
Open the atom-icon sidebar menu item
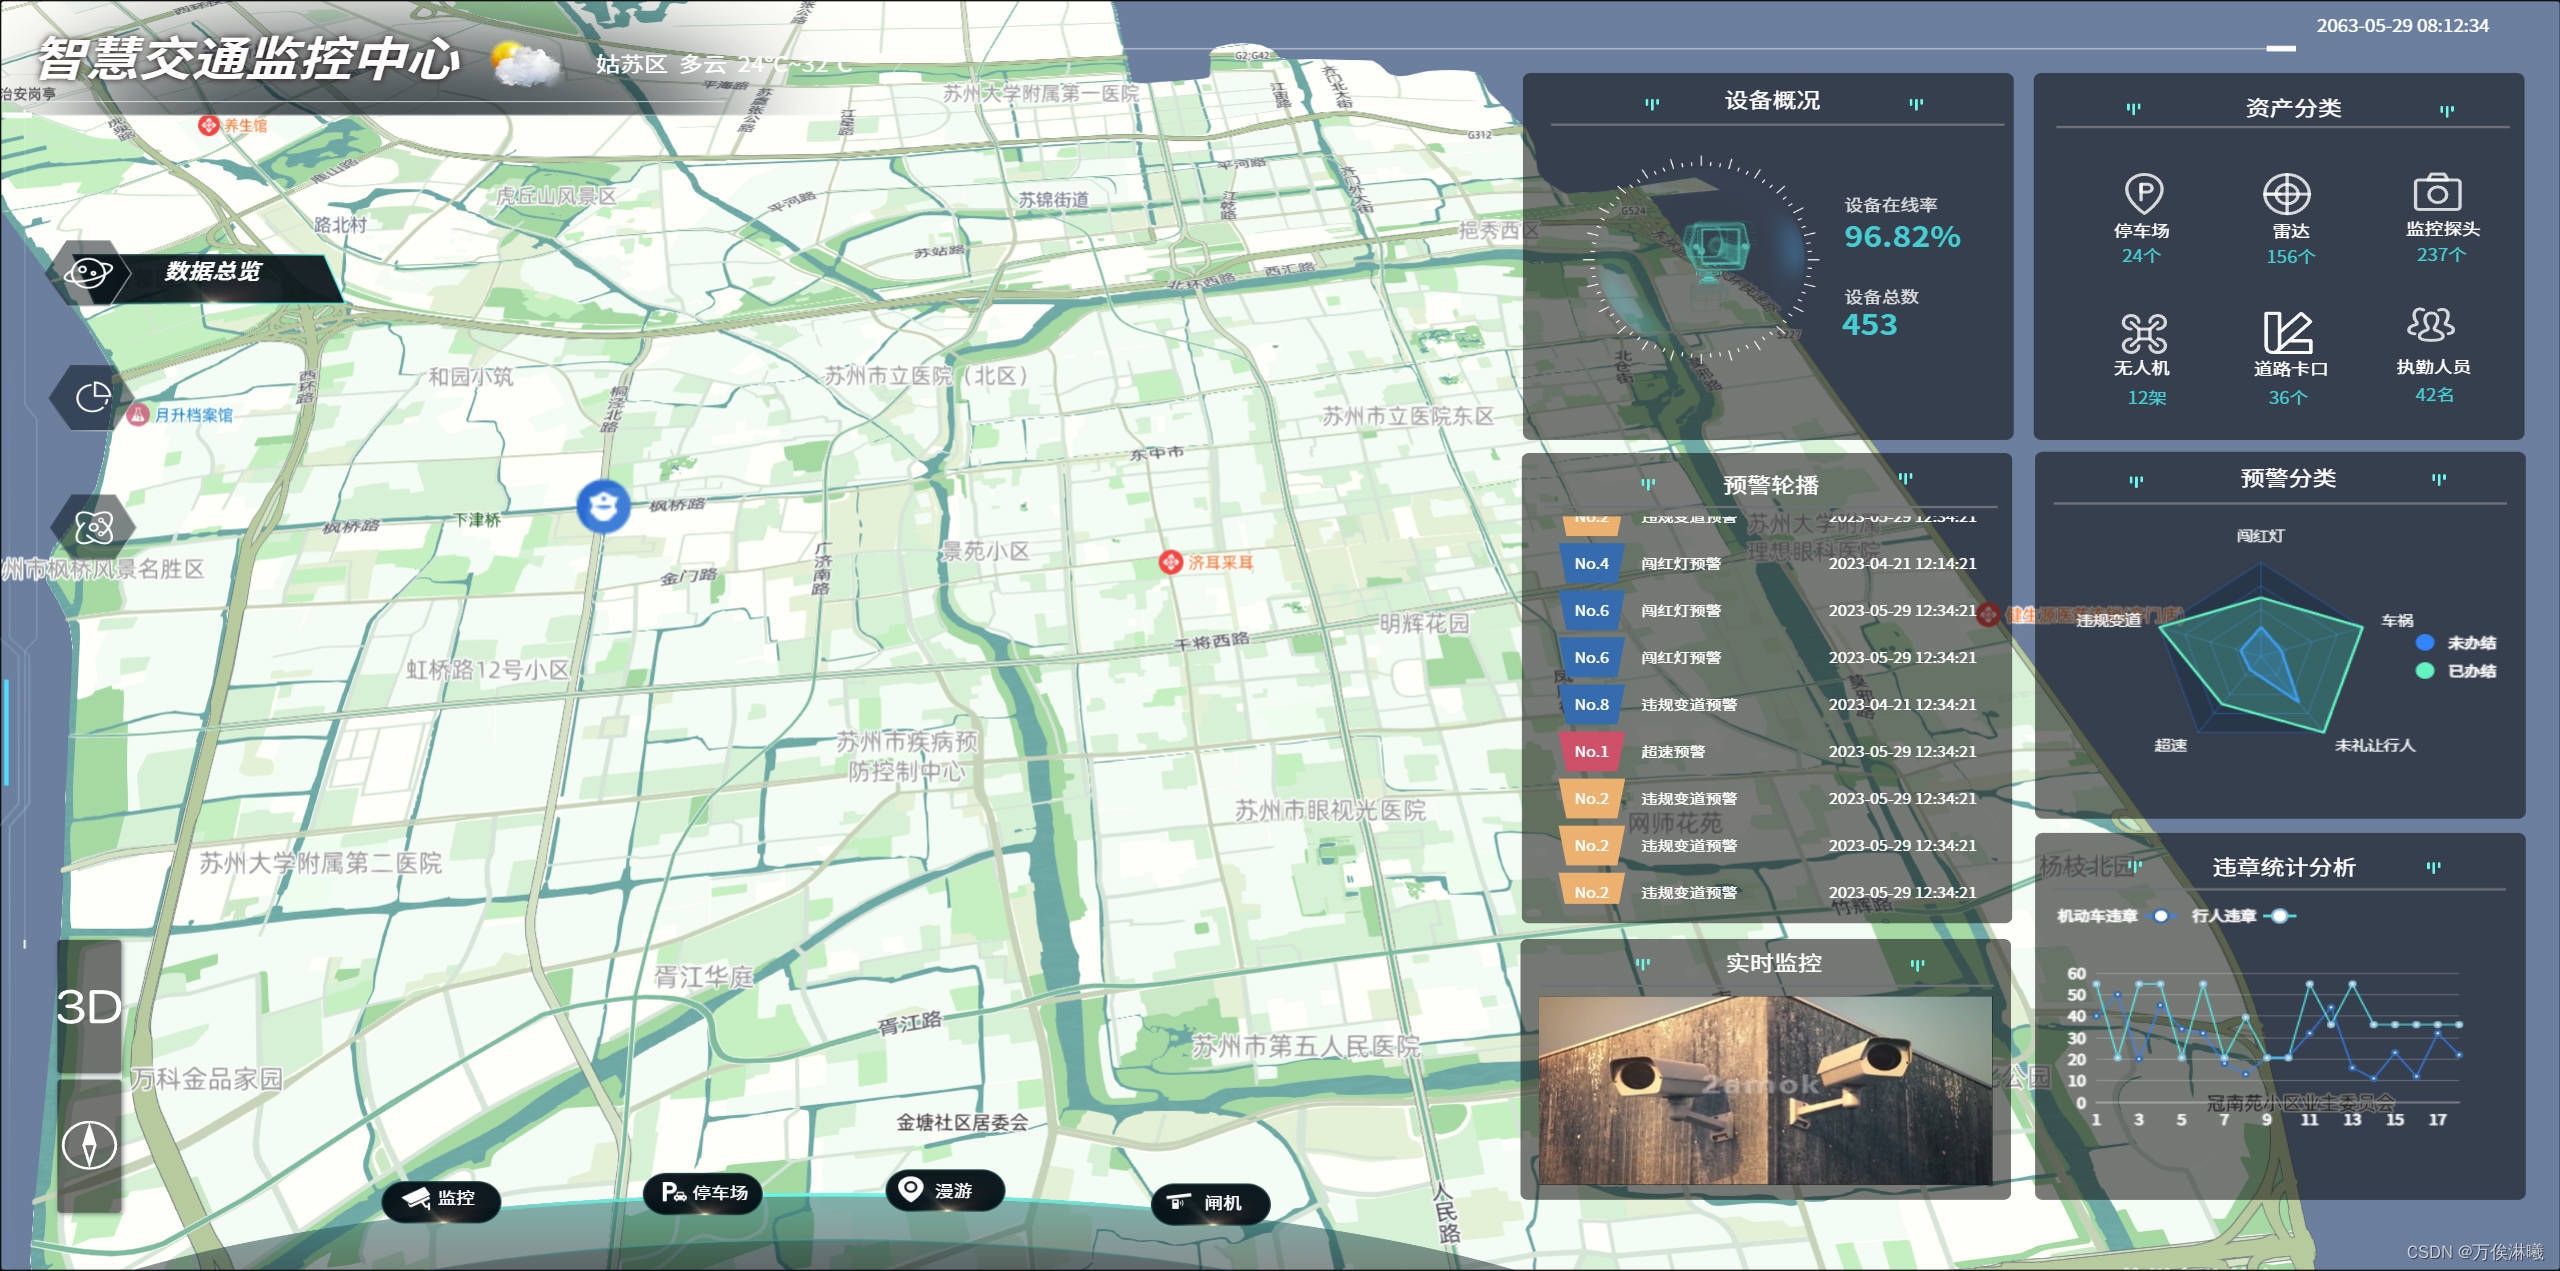pyautogui.click(x=93, y=526)
